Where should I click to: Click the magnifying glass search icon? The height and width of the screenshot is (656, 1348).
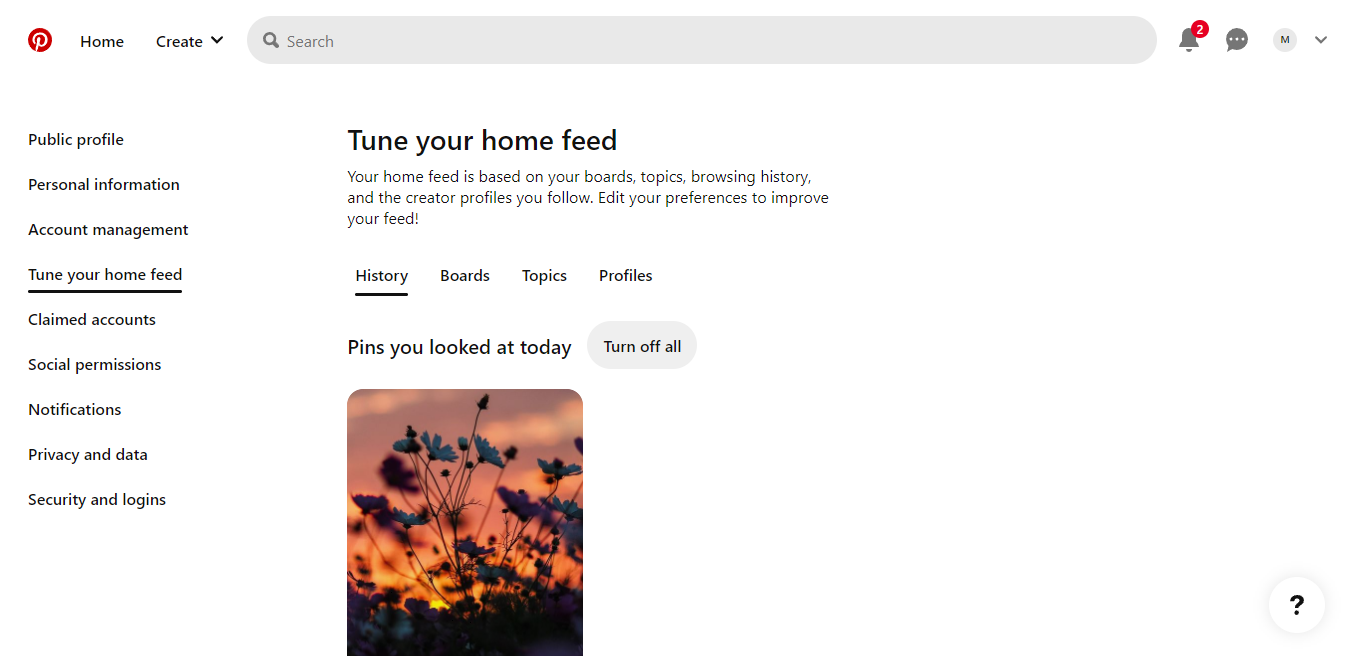[271, 40]
